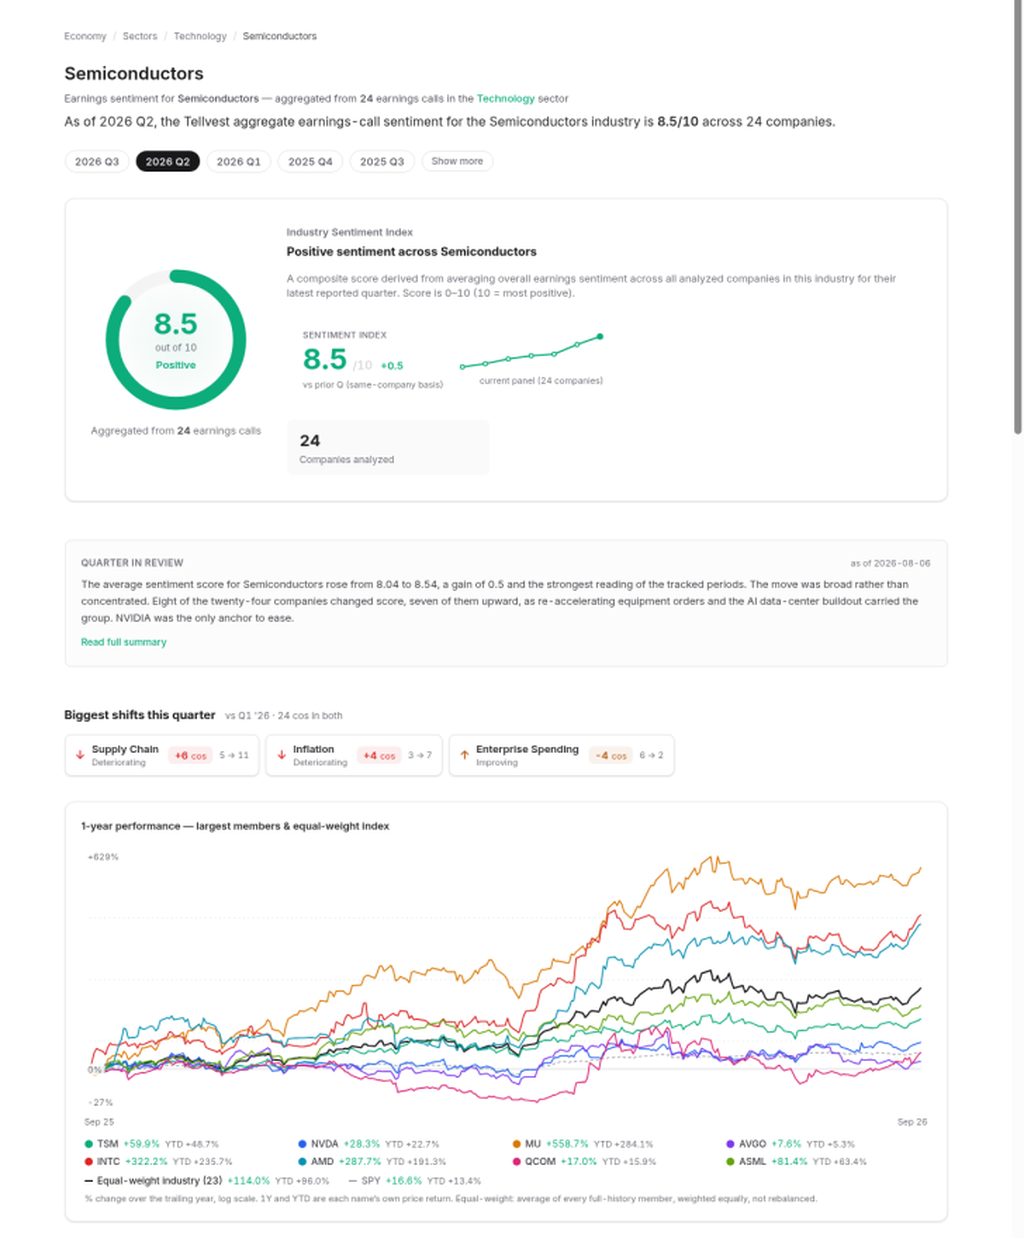Switch to the 2025 Q4 quarter
The width and height of the screenshot is (1024, 1238).
310,161
